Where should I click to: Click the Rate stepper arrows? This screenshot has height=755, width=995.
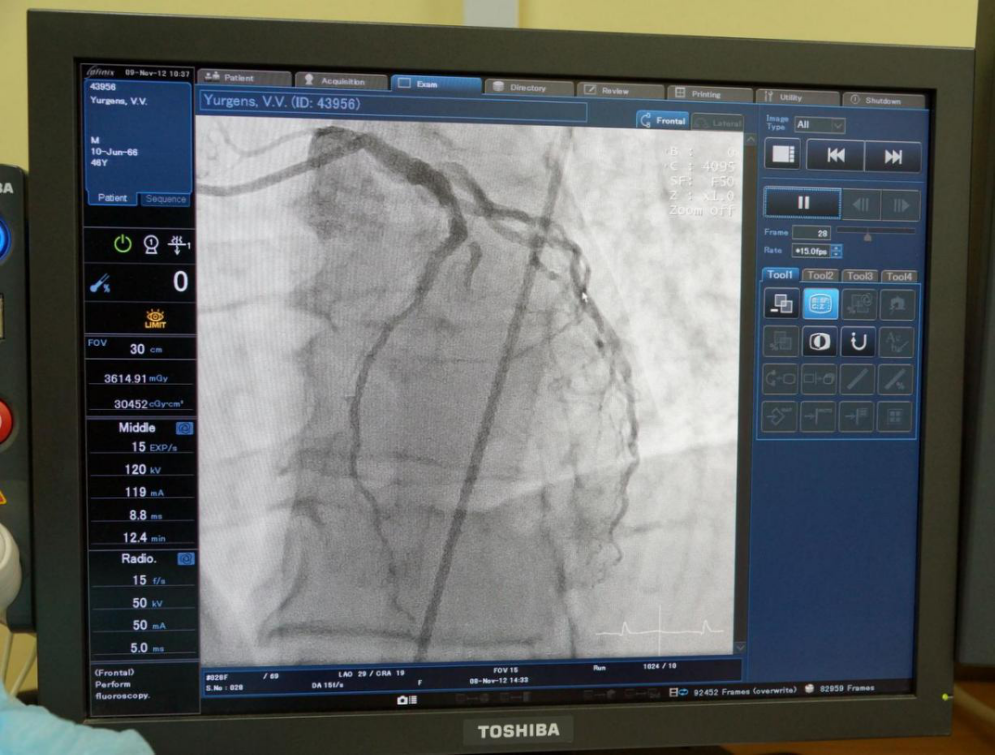[x=836, y=251]
